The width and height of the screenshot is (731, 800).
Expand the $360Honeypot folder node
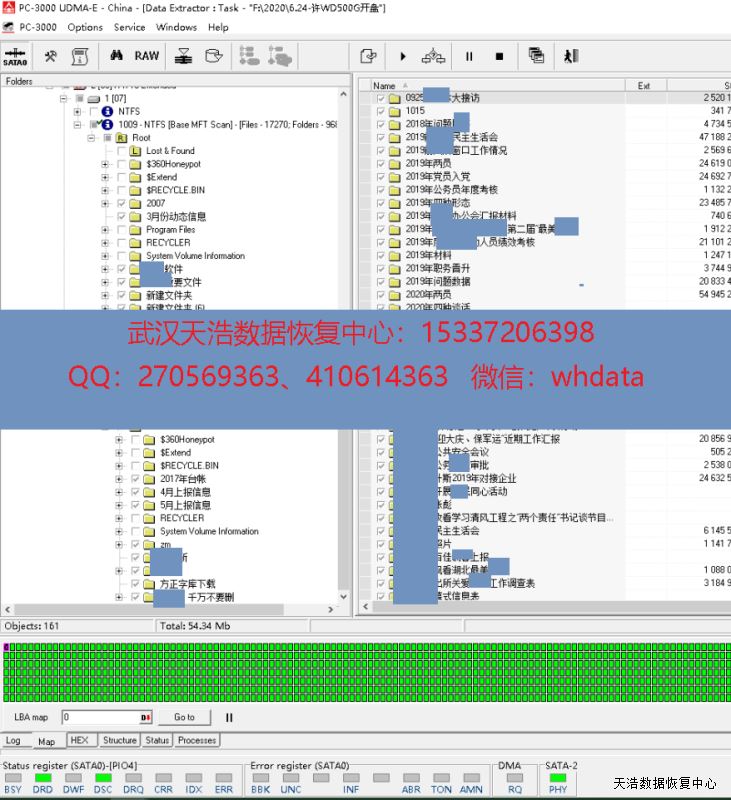tap(106, 164)
